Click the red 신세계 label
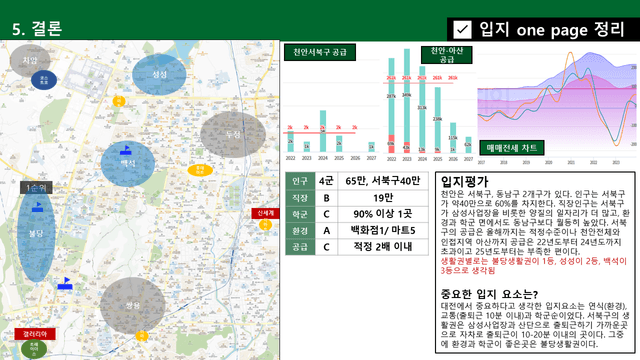 coord(265,213)
